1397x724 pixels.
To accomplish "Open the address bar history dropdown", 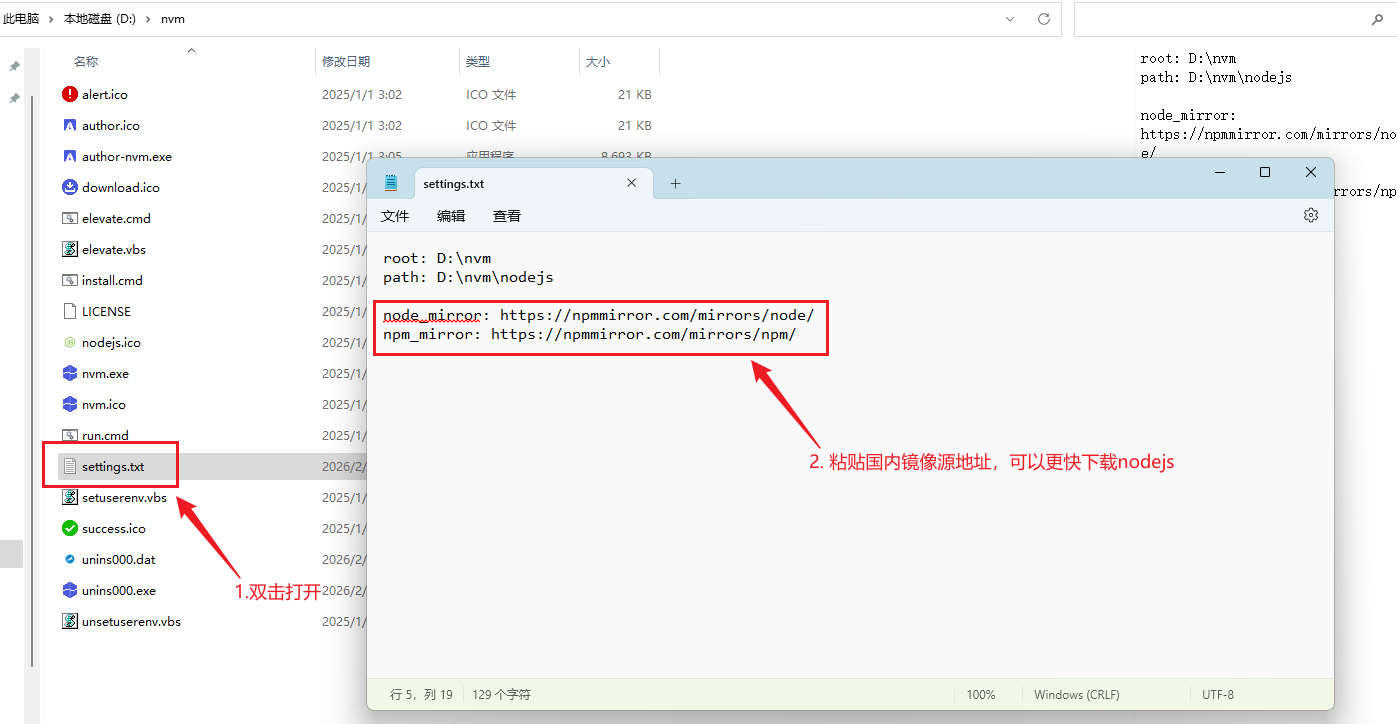I will pos(1009,18).
